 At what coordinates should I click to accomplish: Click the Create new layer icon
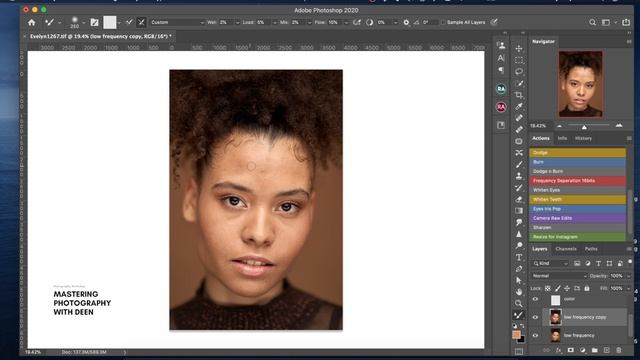(607, 350)
